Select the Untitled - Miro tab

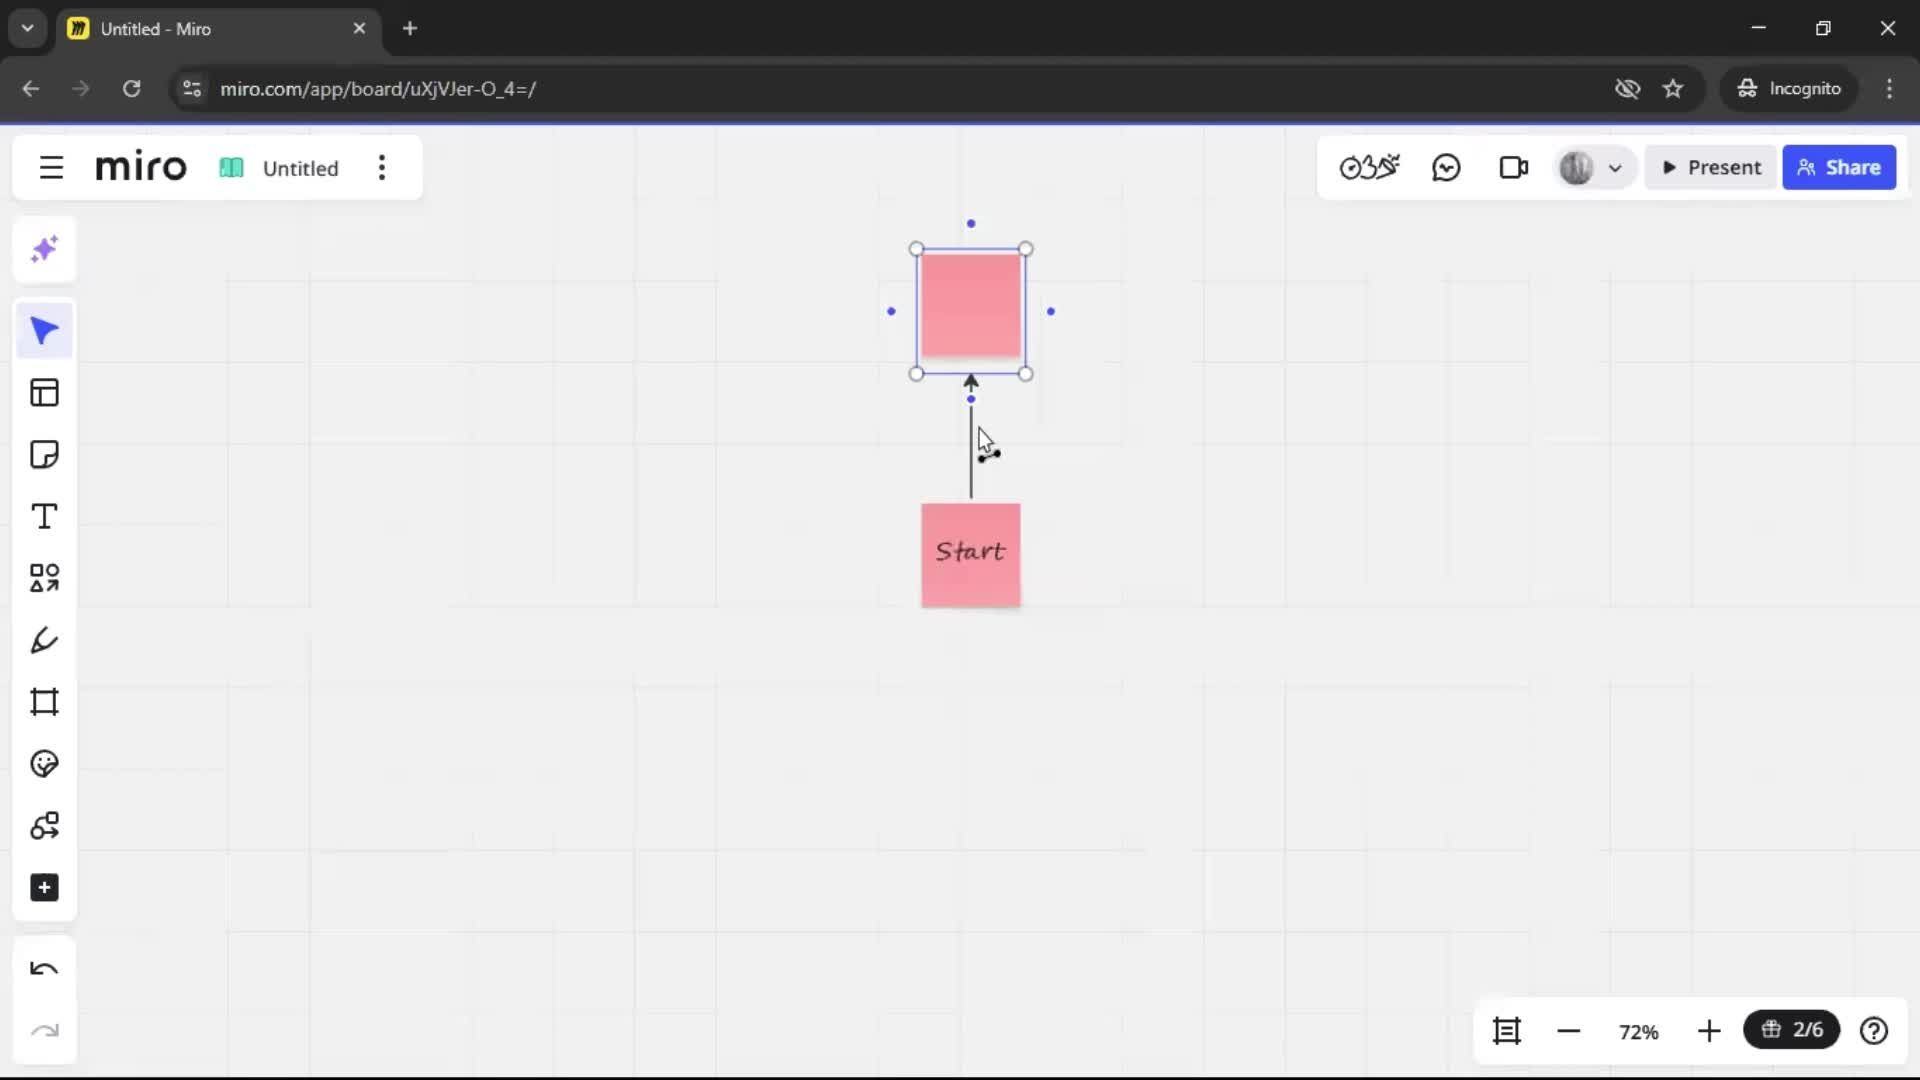click(x=218, y=29)
